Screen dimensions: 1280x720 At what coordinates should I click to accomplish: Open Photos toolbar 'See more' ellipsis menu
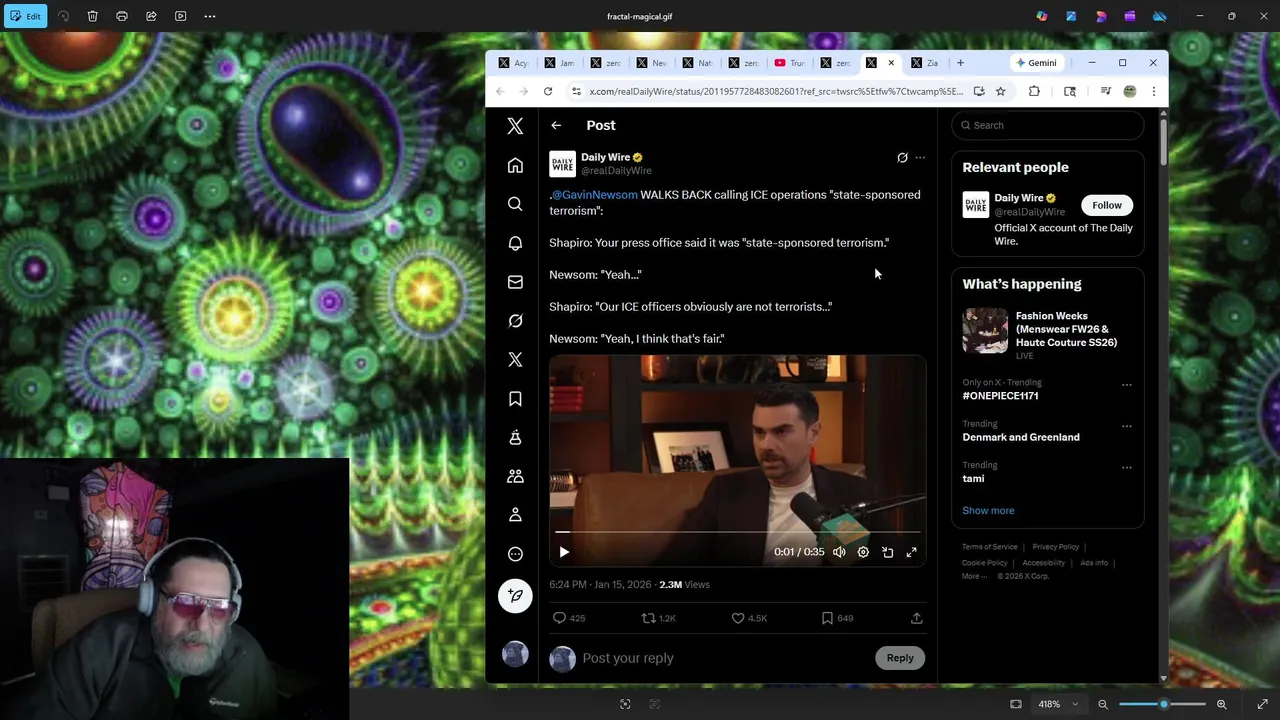click(x=210, y=16)
